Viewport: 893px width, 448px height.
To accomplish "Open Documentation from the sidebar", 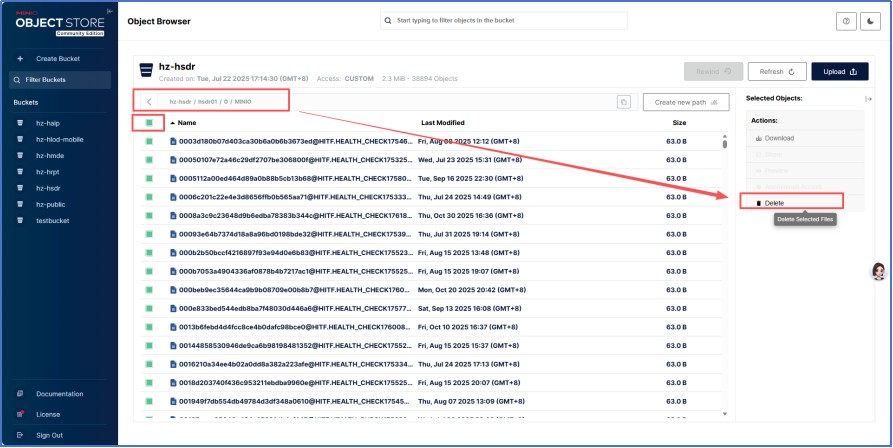I will point(59,394).
